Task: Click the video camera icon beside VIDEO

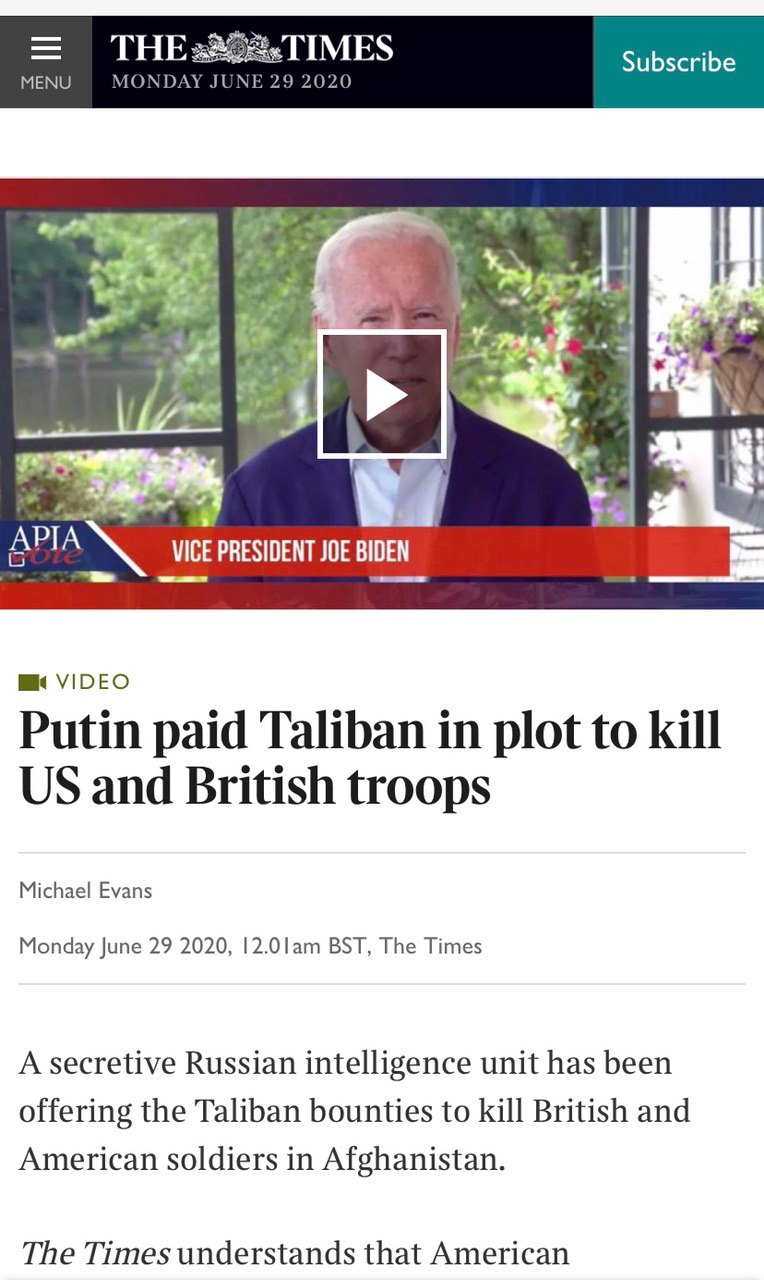Action: point(32,682)
